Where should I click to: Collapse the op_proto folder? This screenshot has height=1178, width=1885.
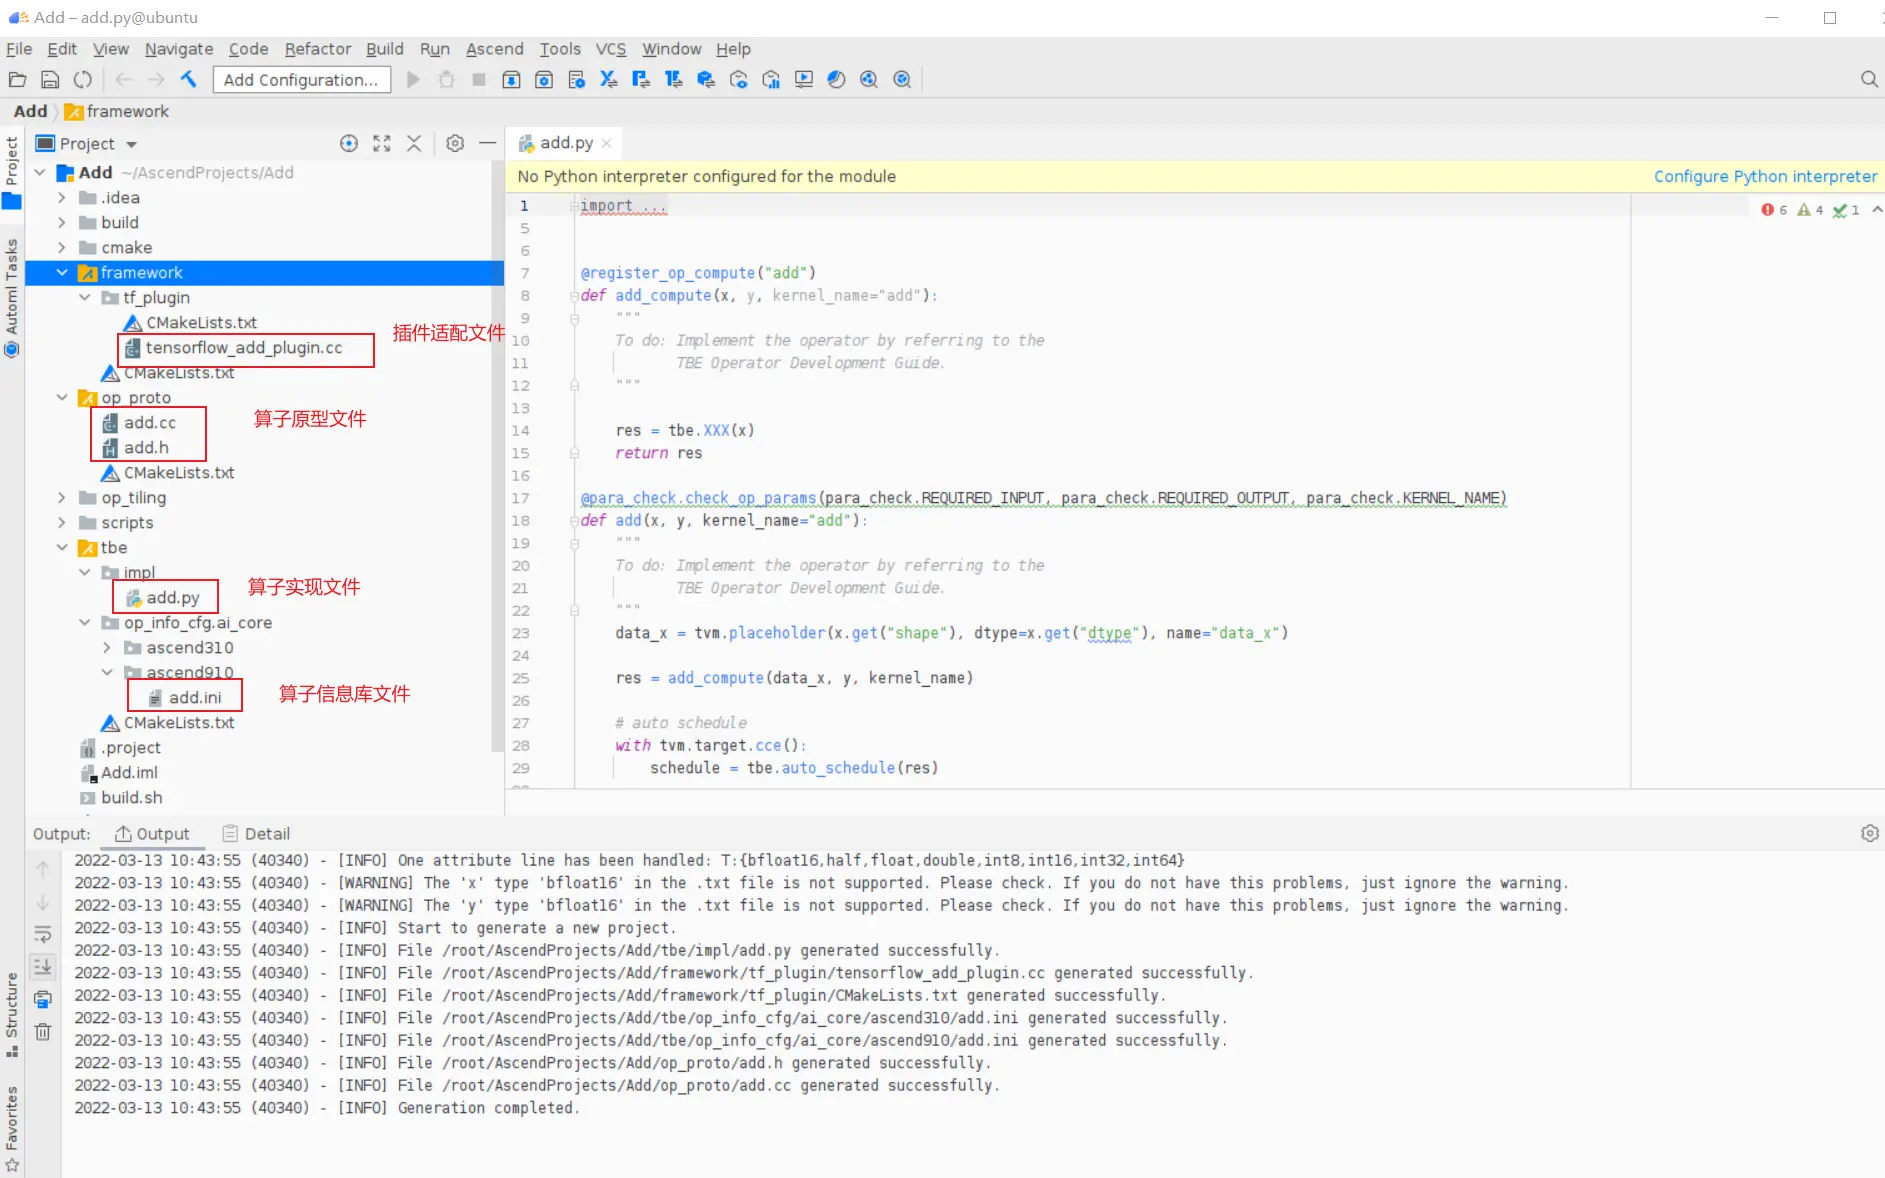62,398
